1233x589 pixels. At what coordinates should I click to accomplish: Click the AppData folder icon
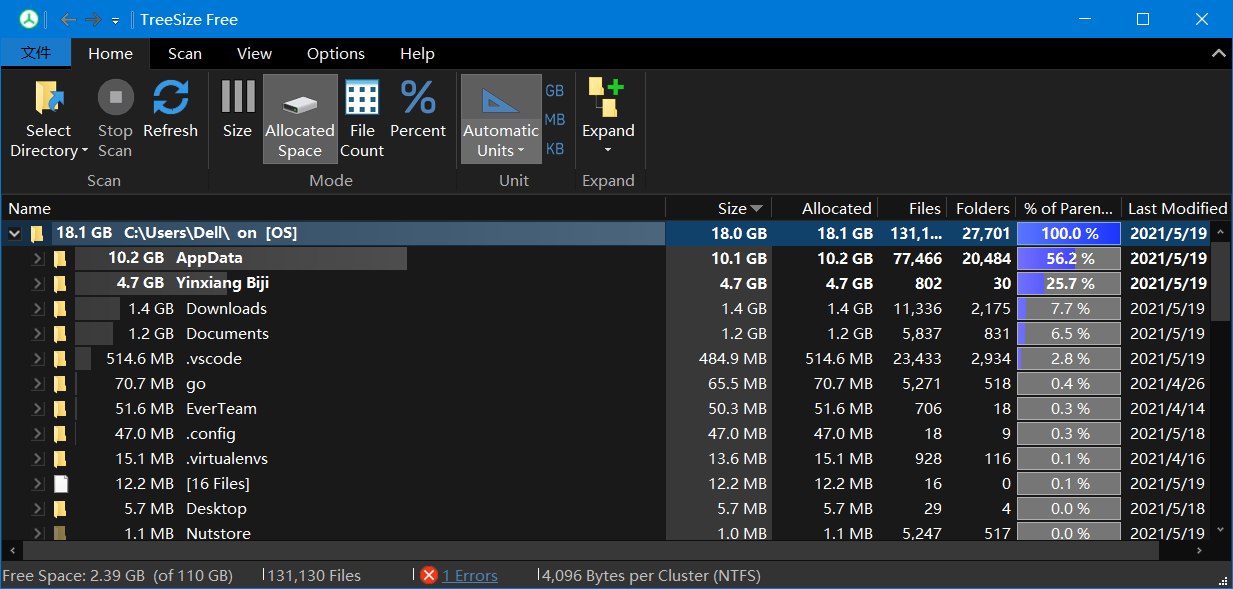[60, 259]
